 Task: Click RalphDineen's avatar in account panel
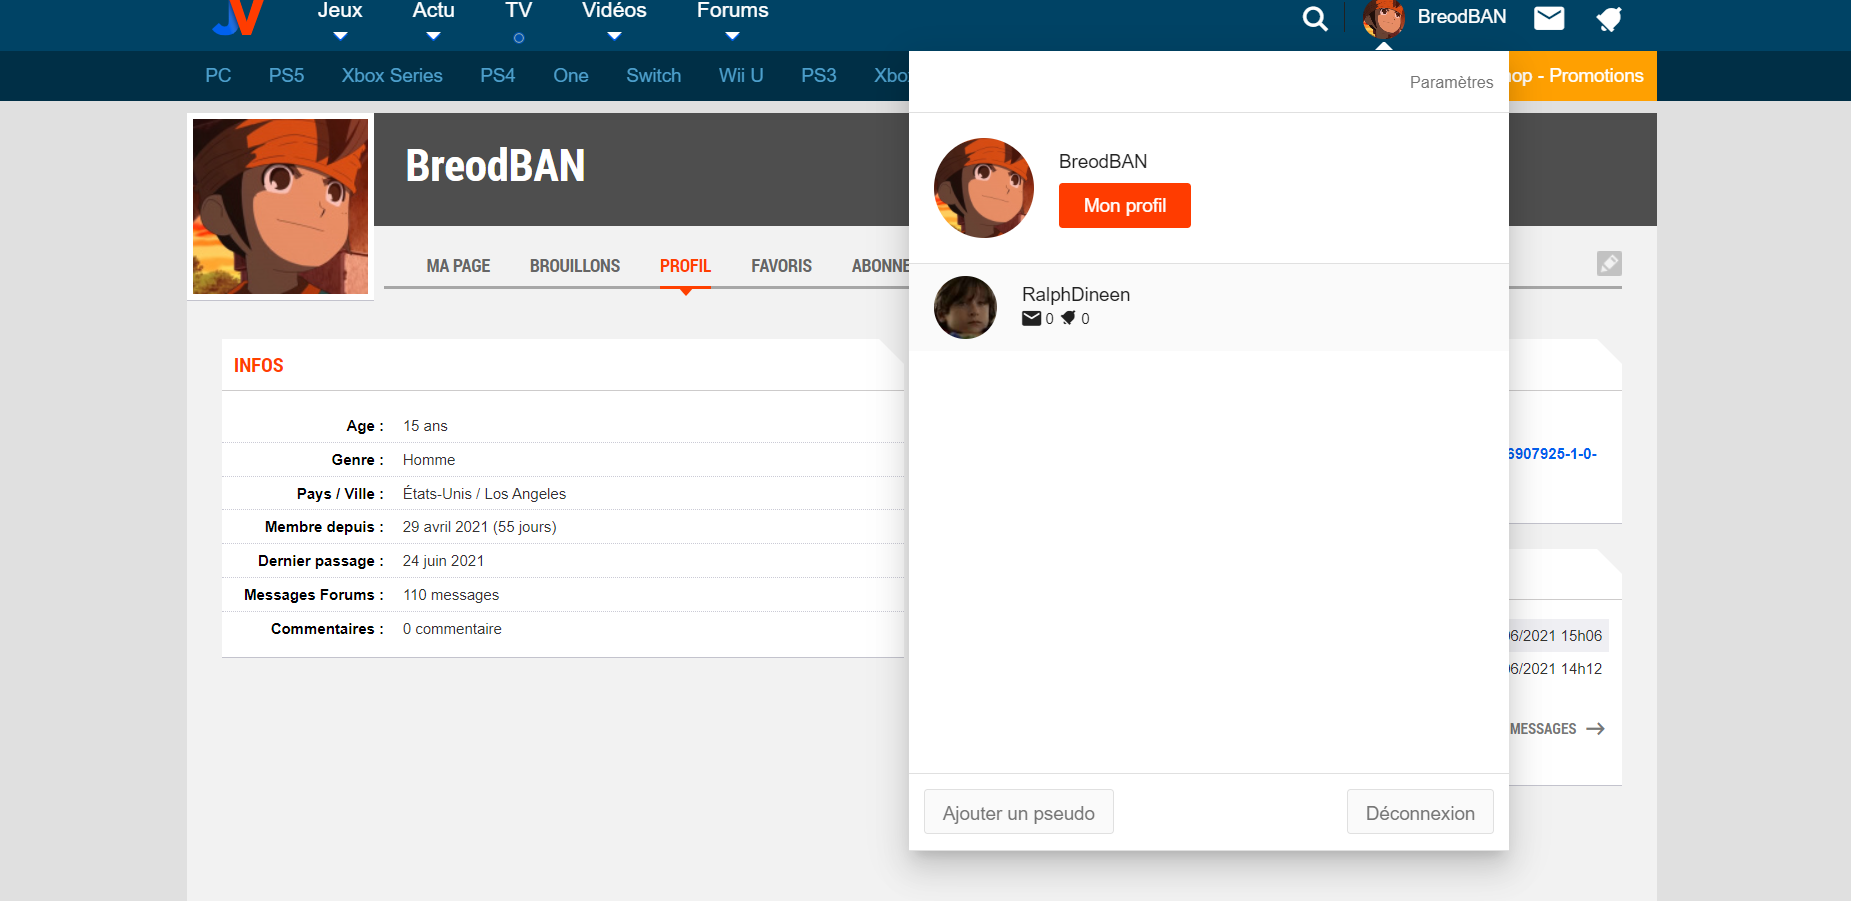click(x=965, y=307)
